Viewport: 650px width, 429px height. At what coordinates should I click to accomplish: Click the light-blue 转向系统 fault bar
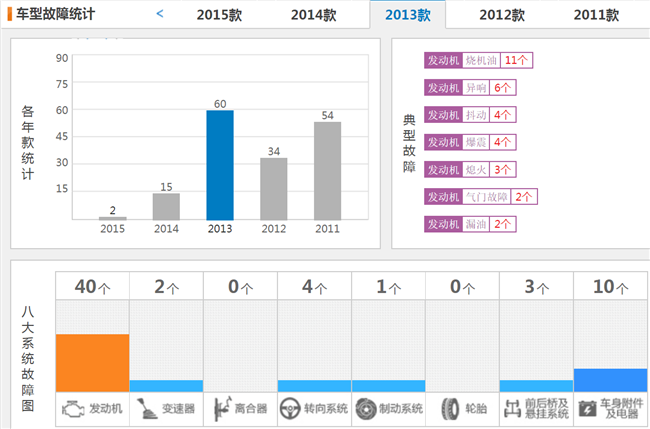314,386
